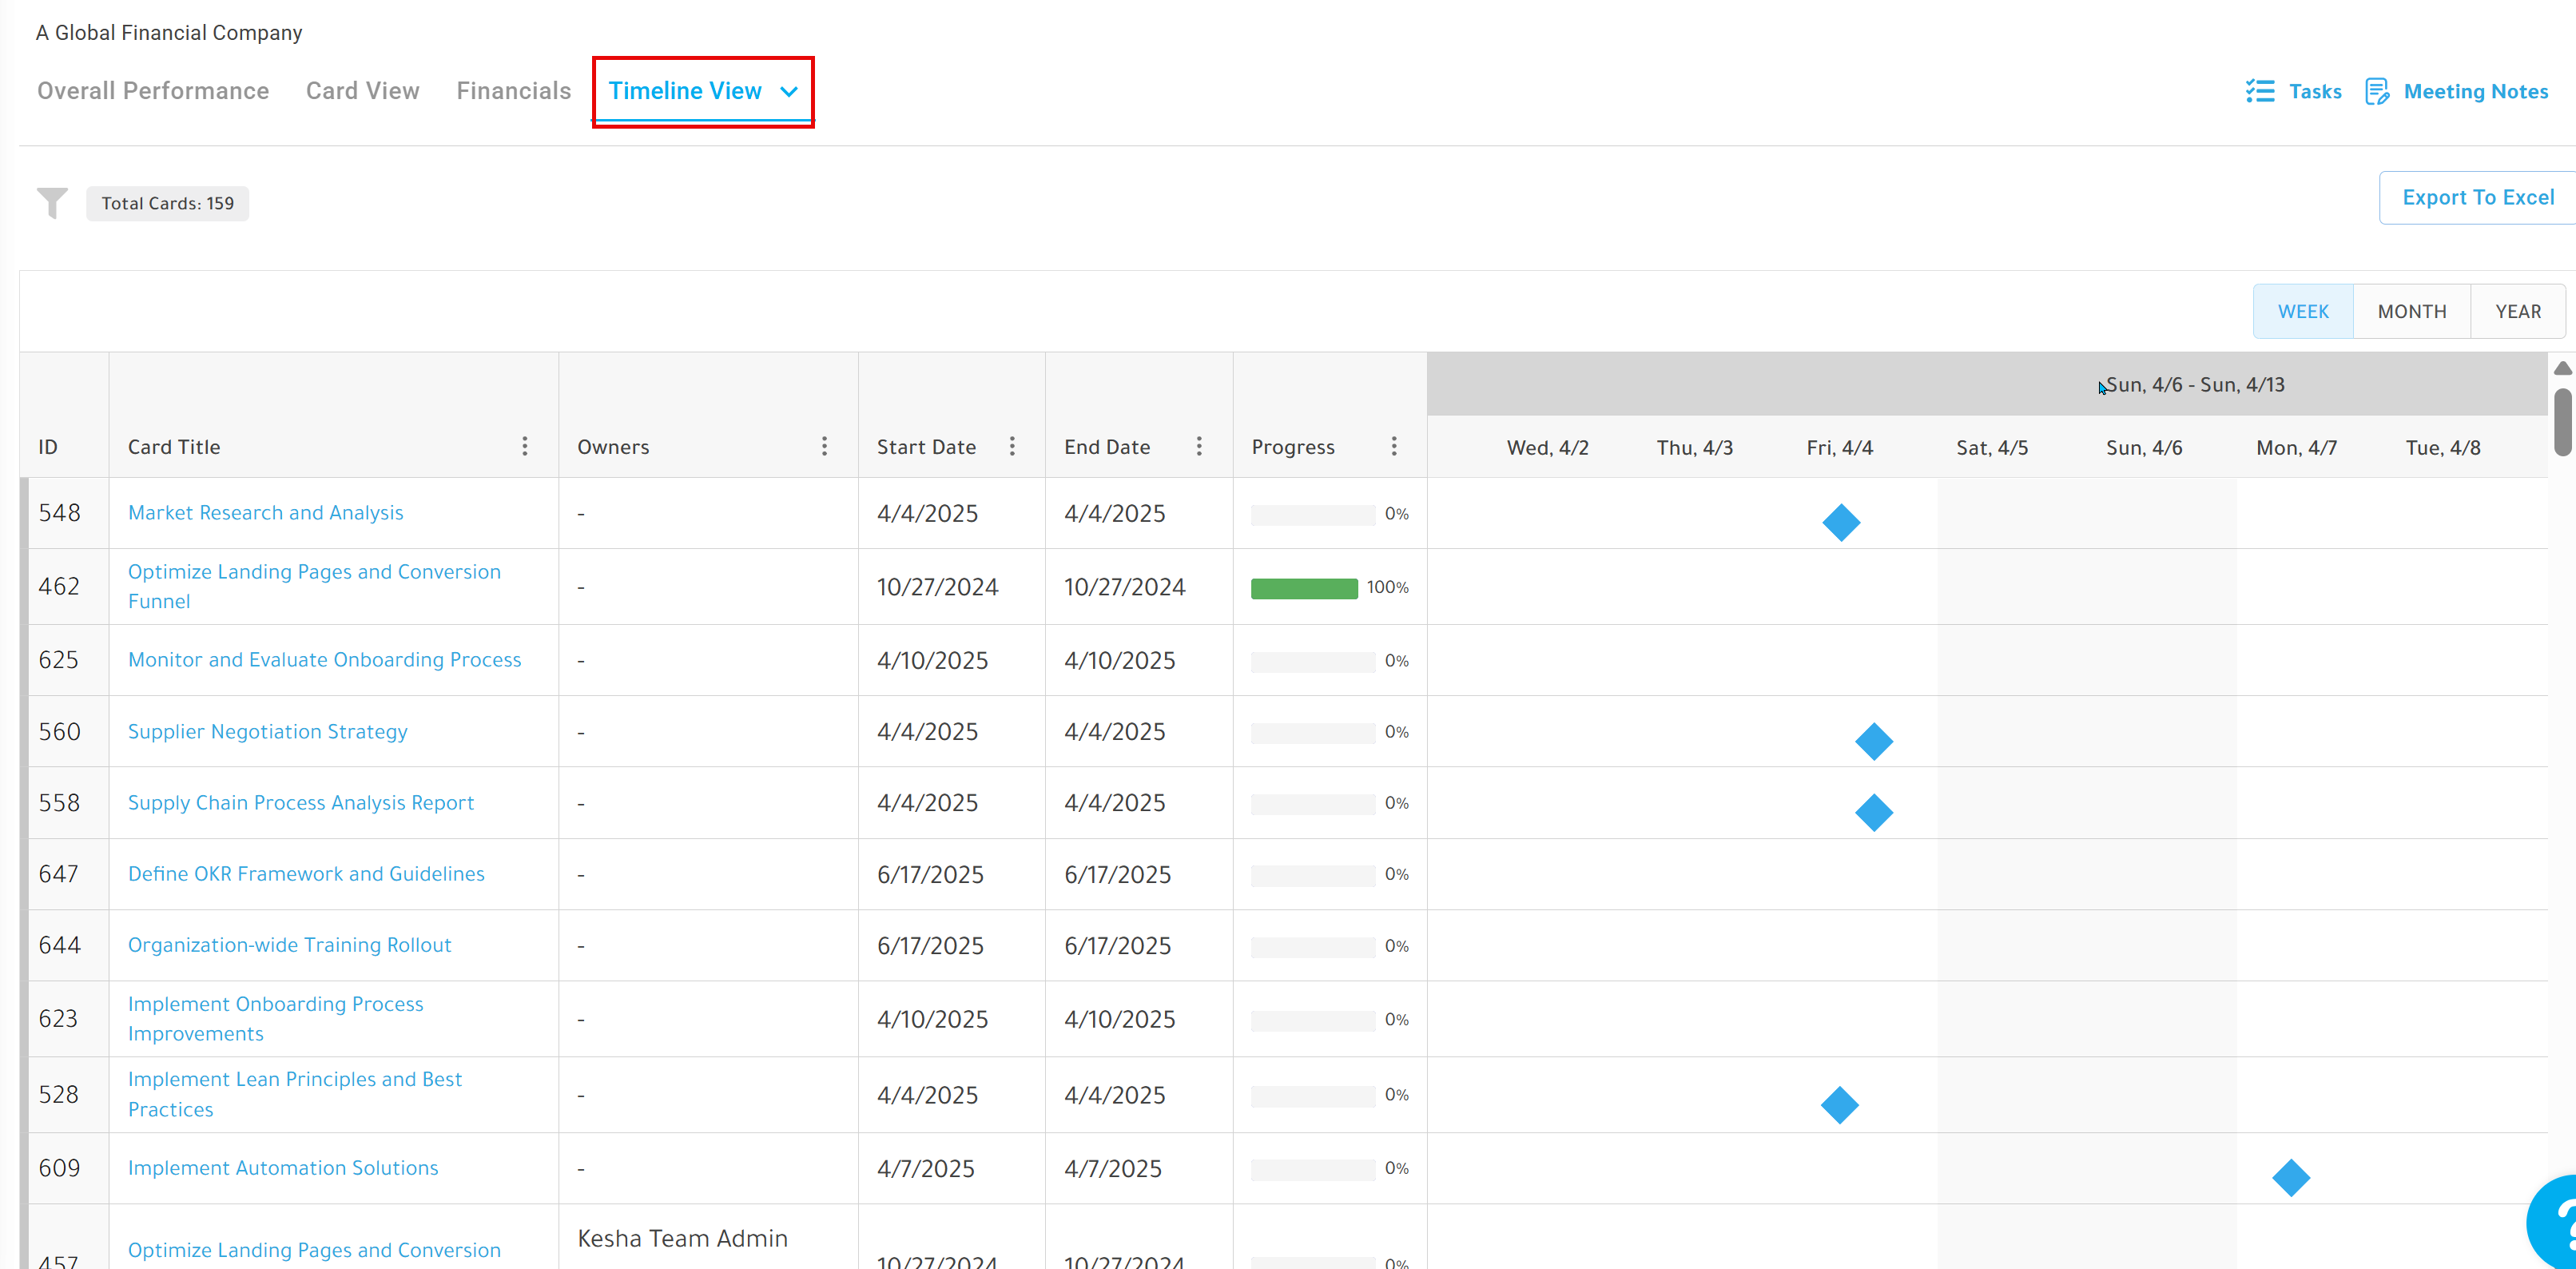Open End Date column options menu
The width and height of the screenshot is (2576, 1269).
pyautogui.click(x=1199, y=446)
